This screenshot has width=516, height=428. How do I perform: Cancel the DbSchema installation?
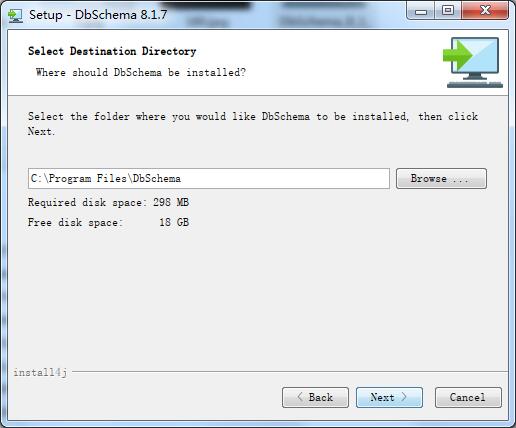(x=468, y=397)
